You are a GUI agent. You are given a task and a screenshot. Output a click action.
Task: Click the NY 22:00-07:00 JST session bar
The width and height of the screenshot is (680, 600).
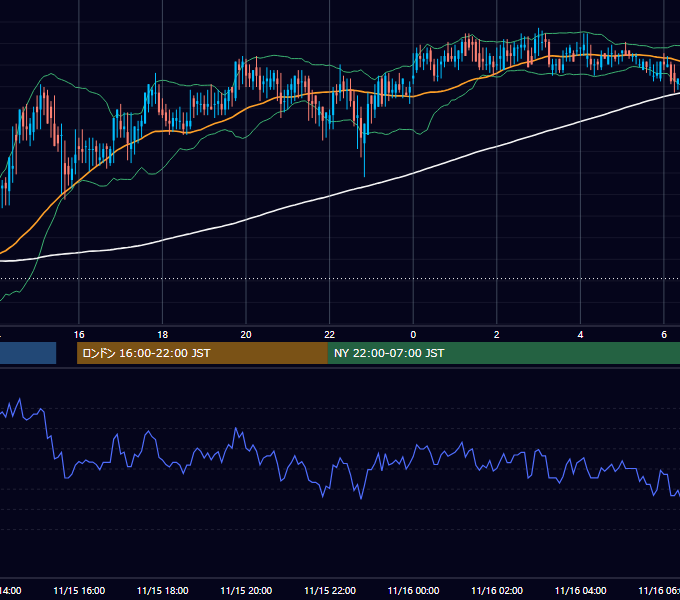(x=503, y=353)
